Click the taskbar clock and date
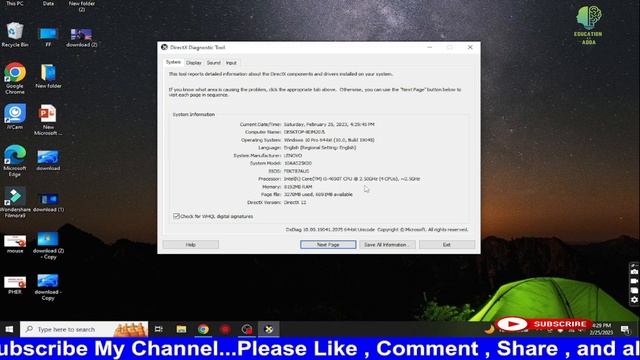This screenshot has width=640, height=360. coord(601,329)
